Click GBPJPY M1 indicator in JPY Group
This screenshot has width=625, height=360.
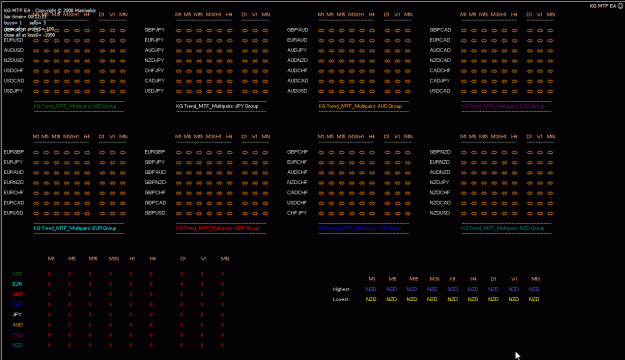click(179, 30)
